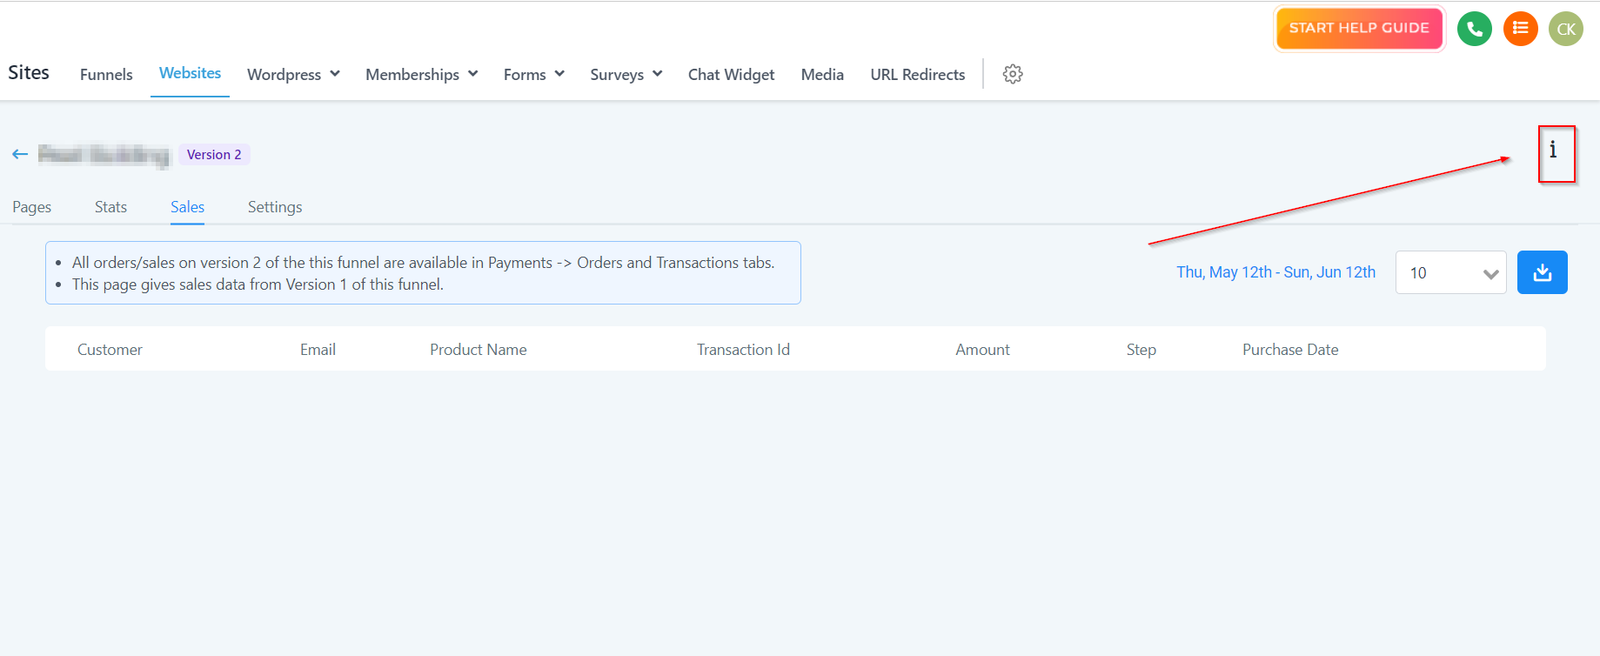Open the Settings tab
Viewport: 1600px width, 656px height.
[x=275, y=207]
